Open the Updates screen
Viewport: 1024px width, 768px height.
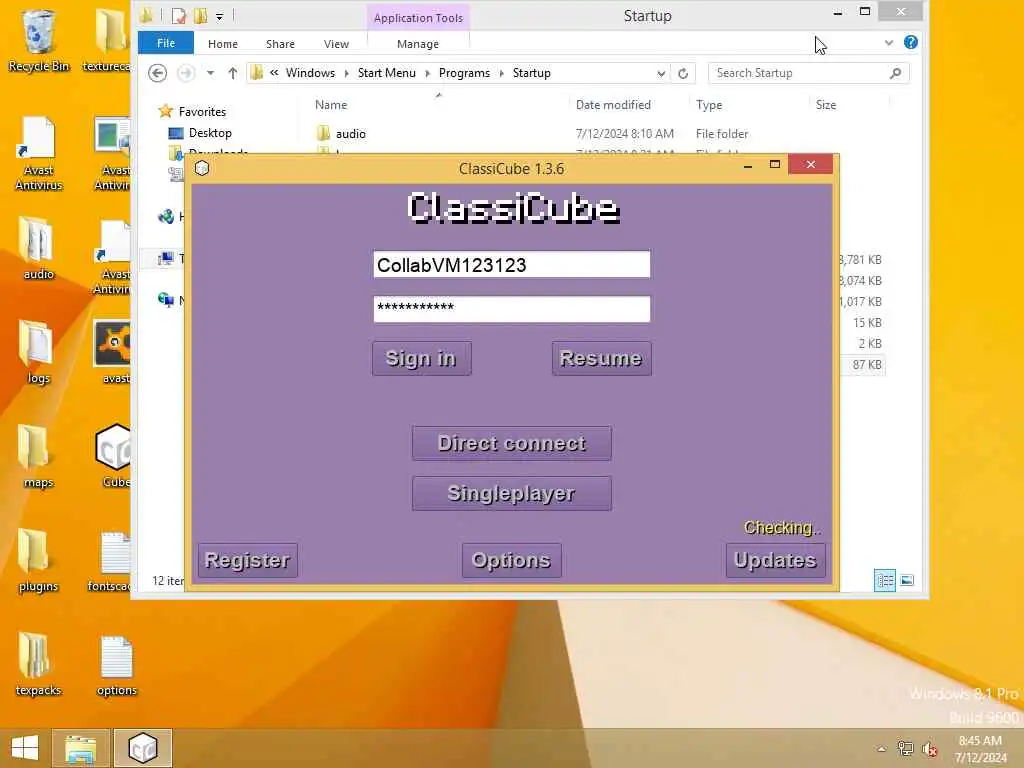pyautogui.click(x=775, y=560)
